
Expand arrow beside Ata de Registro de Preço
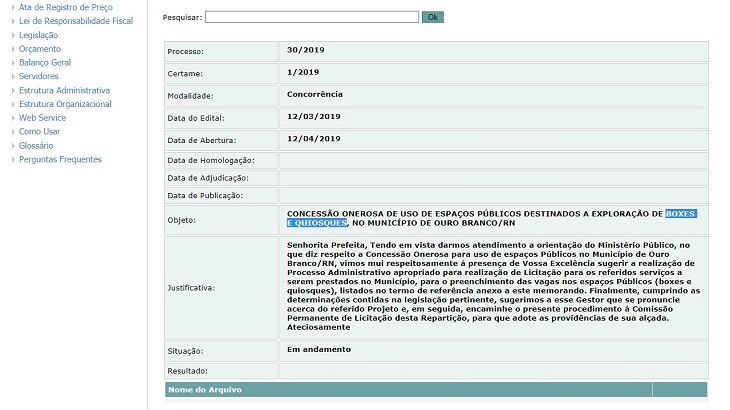(x=13, y=7)
